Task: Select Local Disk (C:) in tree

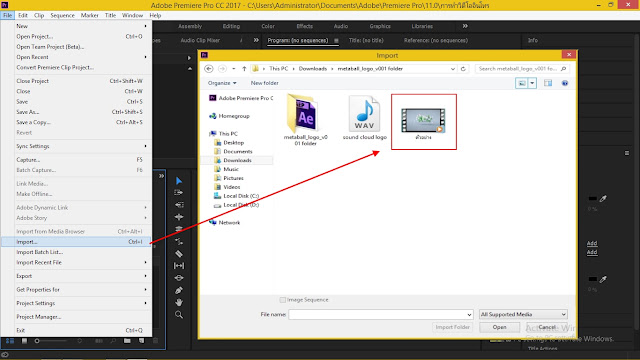Action: [241, 196]
